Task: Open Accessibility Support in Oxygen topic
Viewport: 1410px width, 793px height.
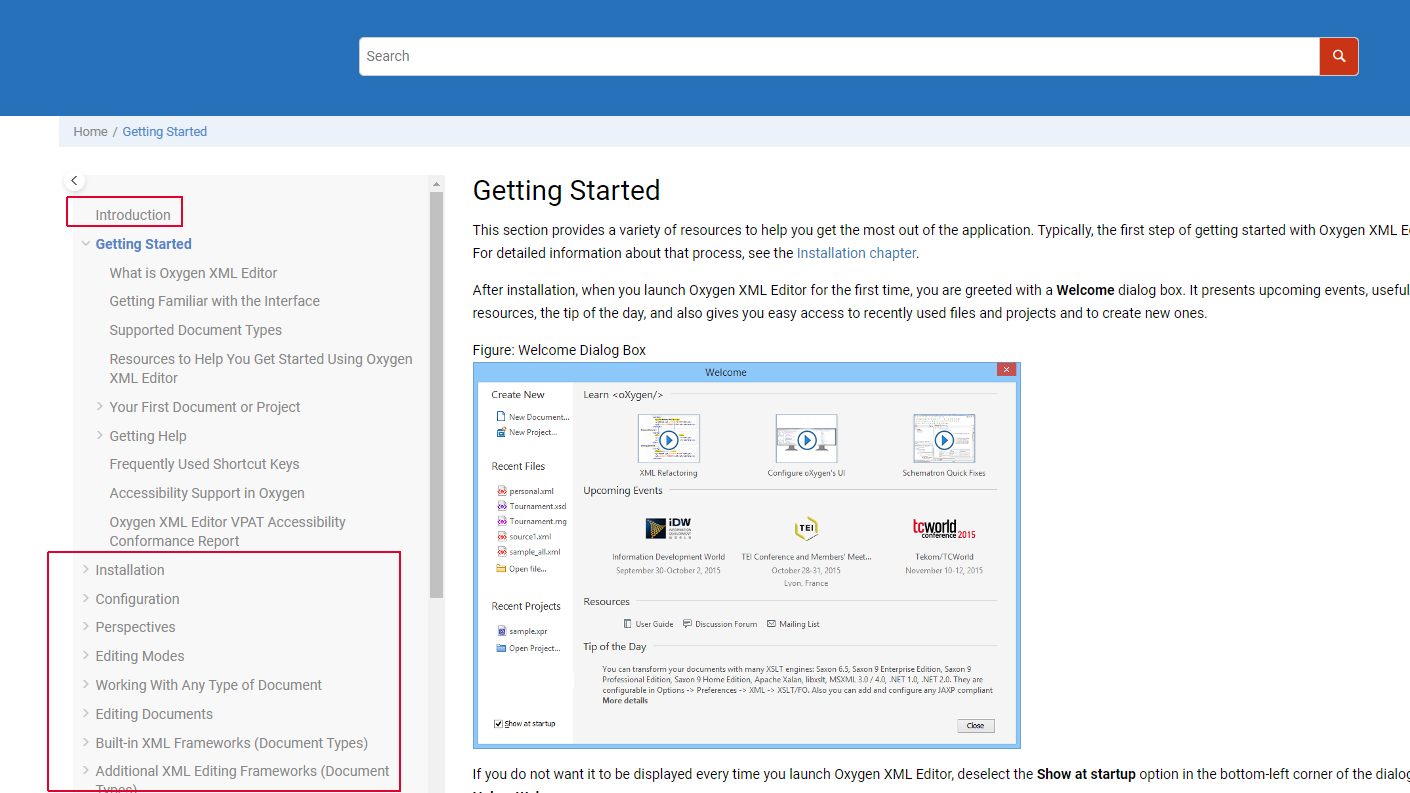Action: (207, 493)
